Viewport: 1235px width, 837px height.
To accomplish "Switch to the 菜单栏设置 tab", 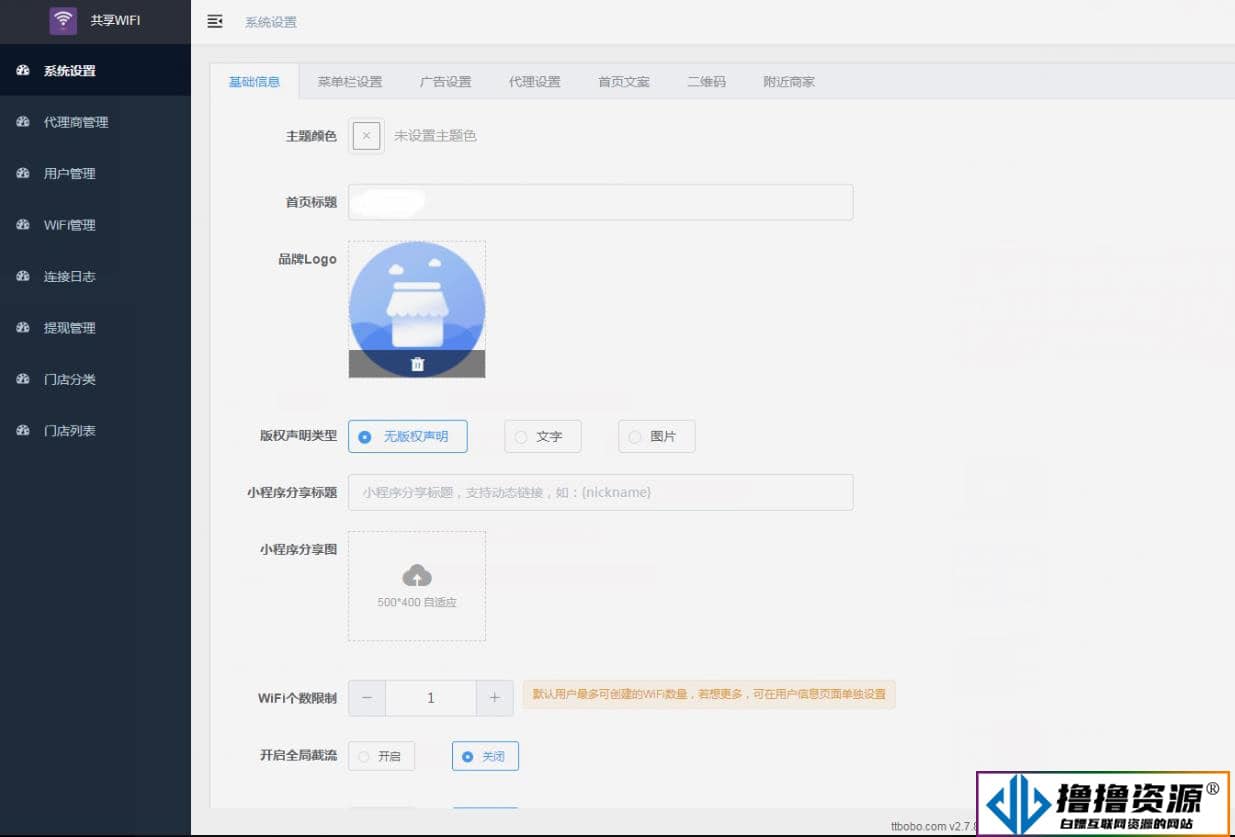I will coord(350,82).
